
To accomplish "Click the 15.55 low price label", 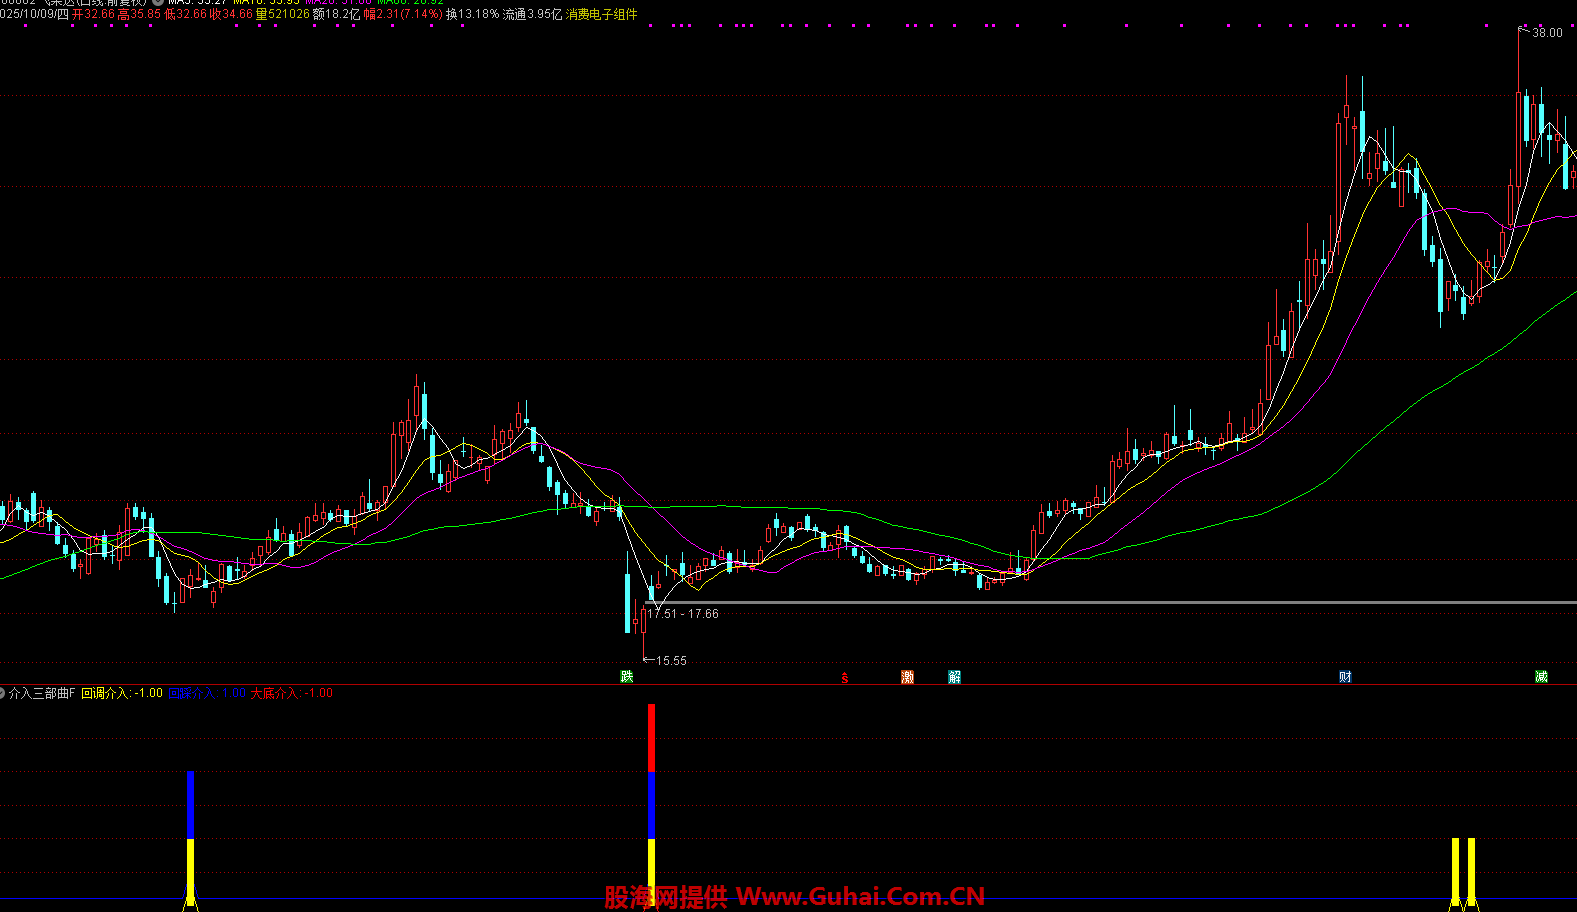I will 671,661.
